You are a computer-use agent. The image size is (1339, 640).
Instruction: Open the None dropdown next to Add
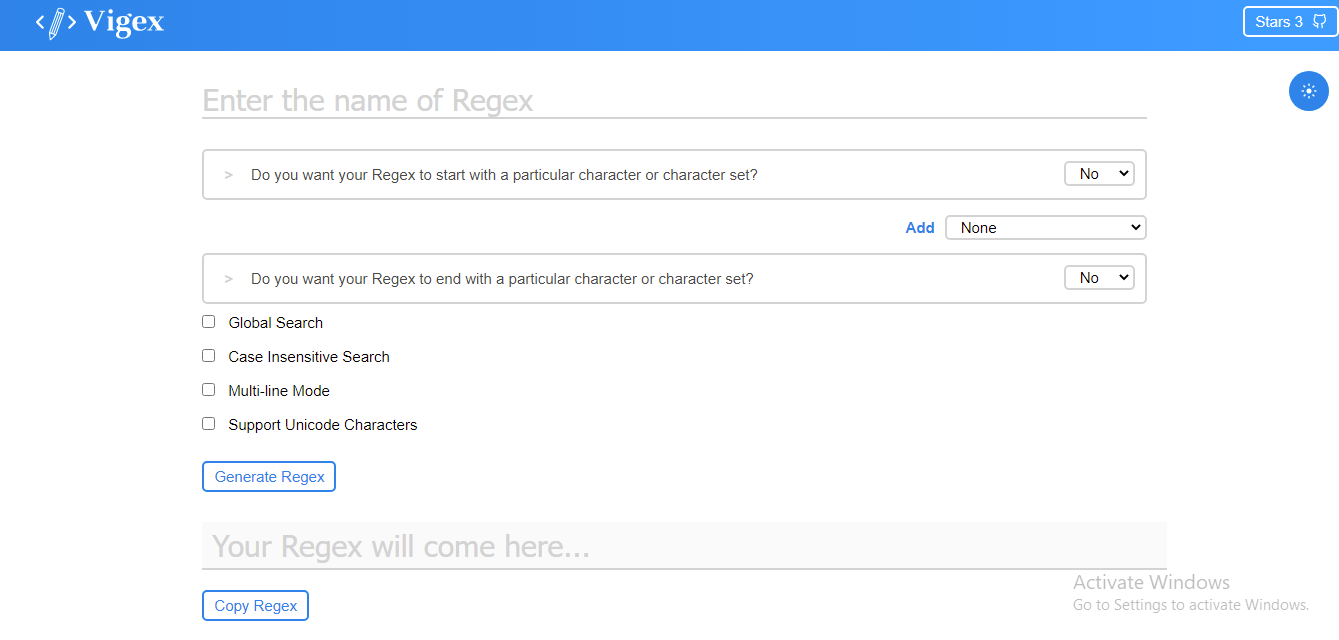[x=1045, y=227]
